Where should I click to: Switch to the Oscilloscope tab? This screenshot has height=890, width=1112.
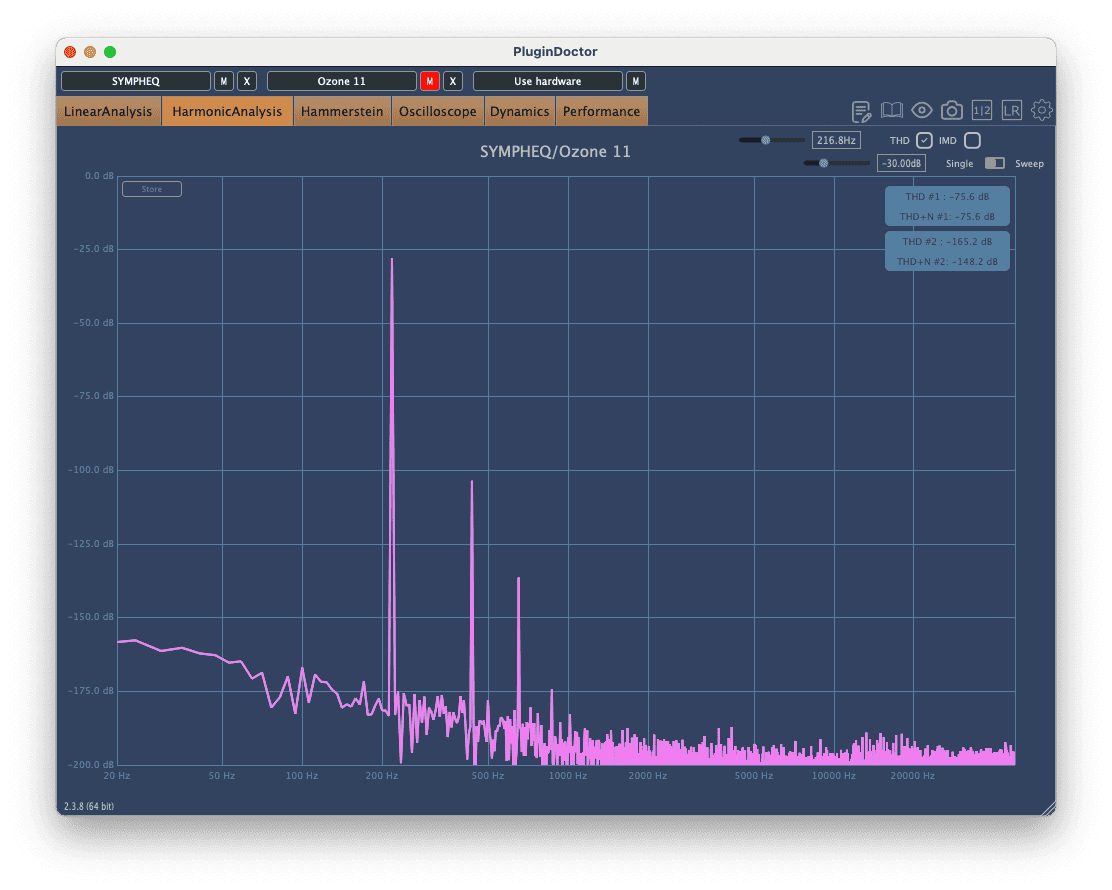tap(437, 111)
